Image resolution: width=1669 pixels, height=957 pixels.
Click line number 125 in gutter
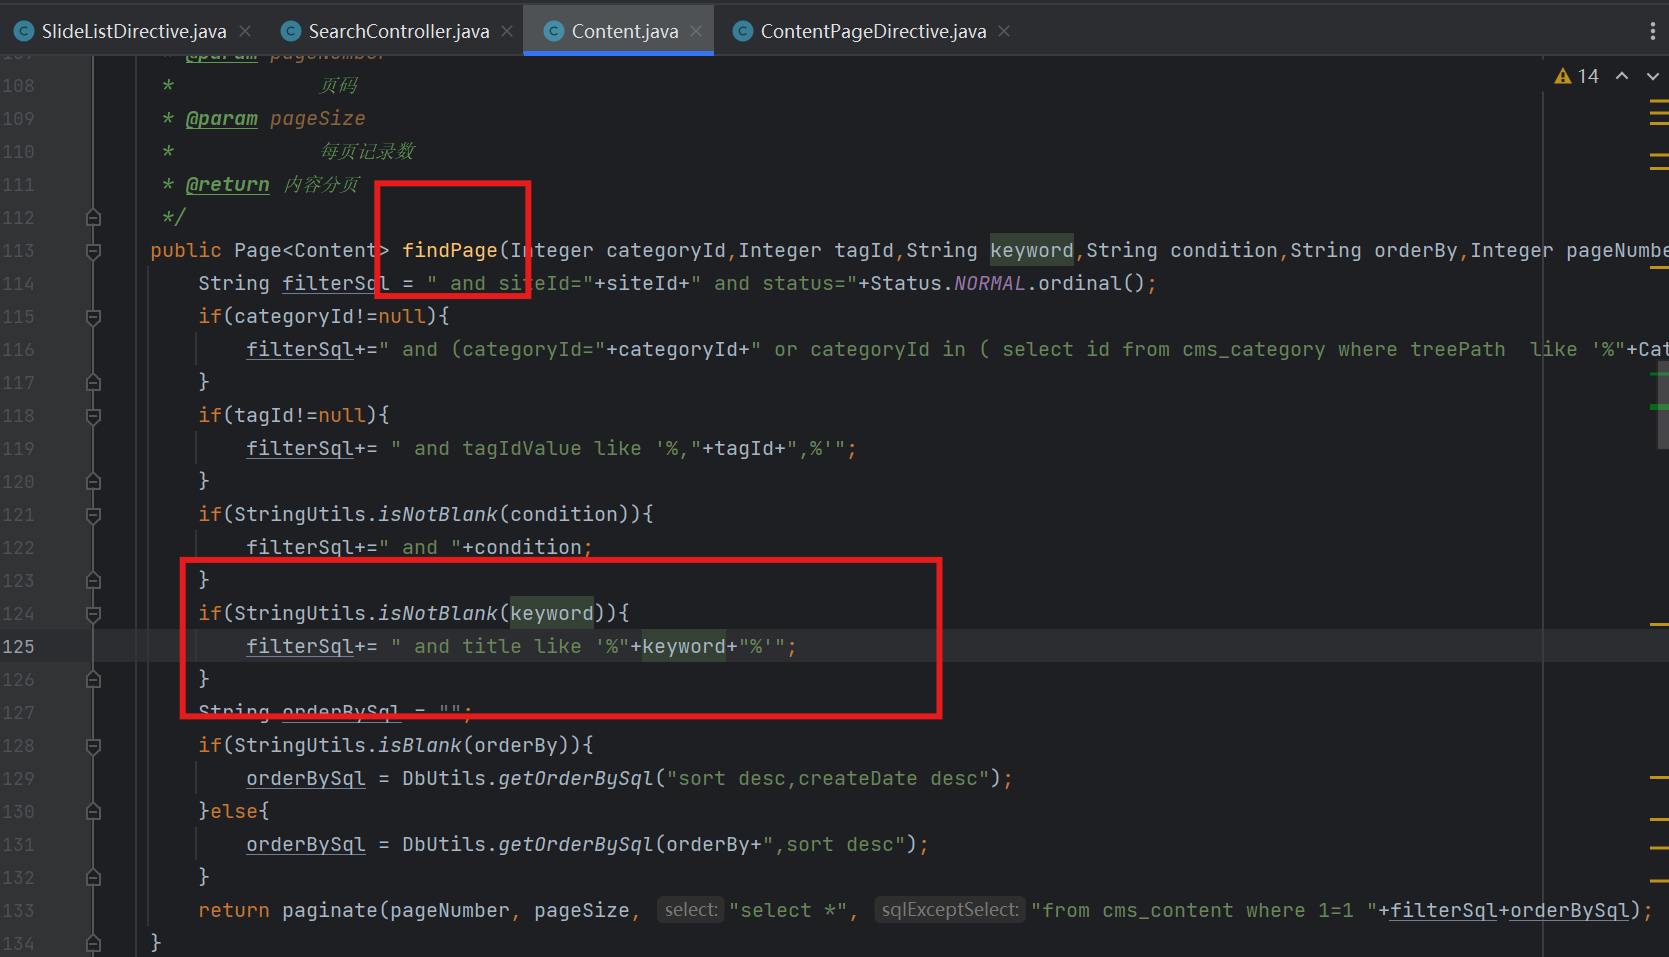click(x=18, y=647)
